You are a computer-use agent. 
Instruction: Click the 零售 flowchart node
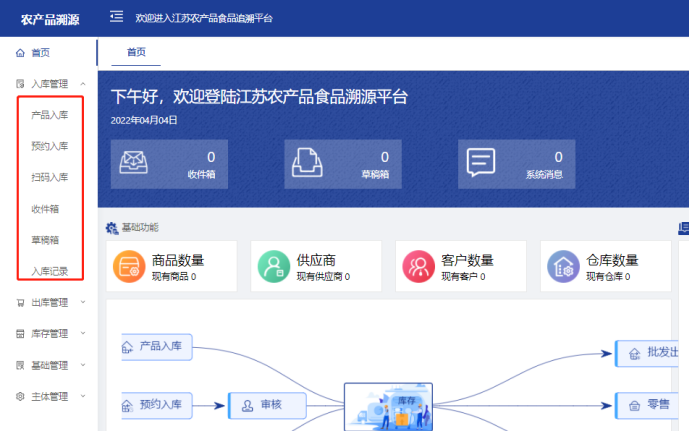pyautogui.click(x=650, y=405)
